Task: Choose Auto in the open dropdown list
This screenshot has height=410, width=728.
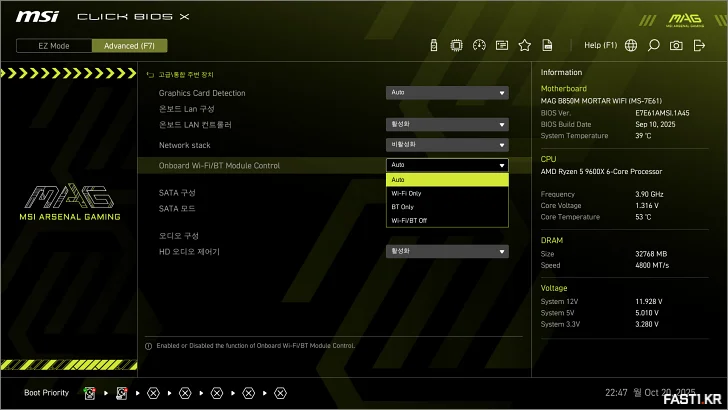Action: pos(447,180)
